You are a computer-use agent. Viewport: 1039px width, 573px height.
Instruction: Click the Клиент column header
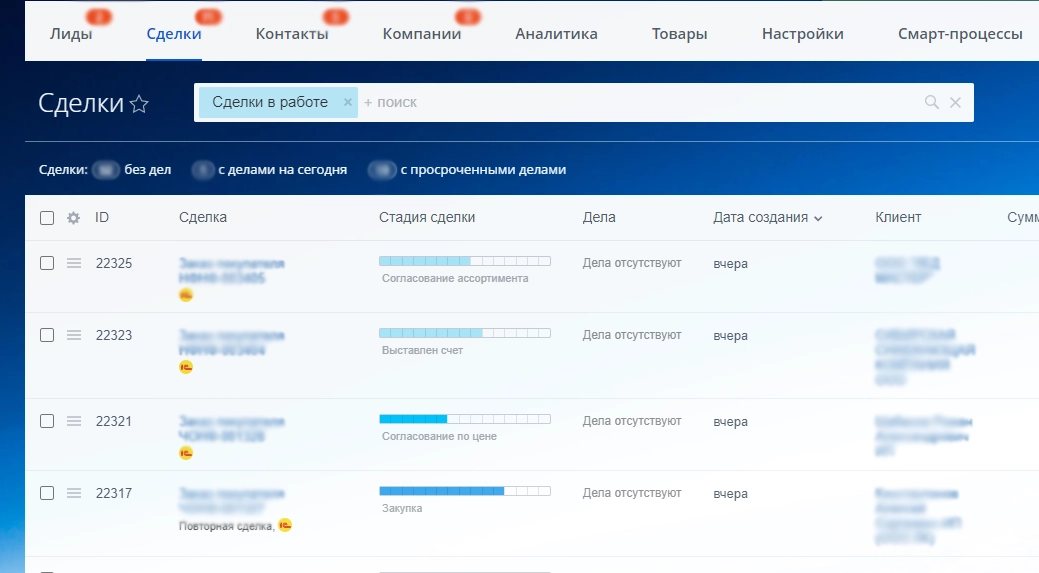[x=898, y=217]
